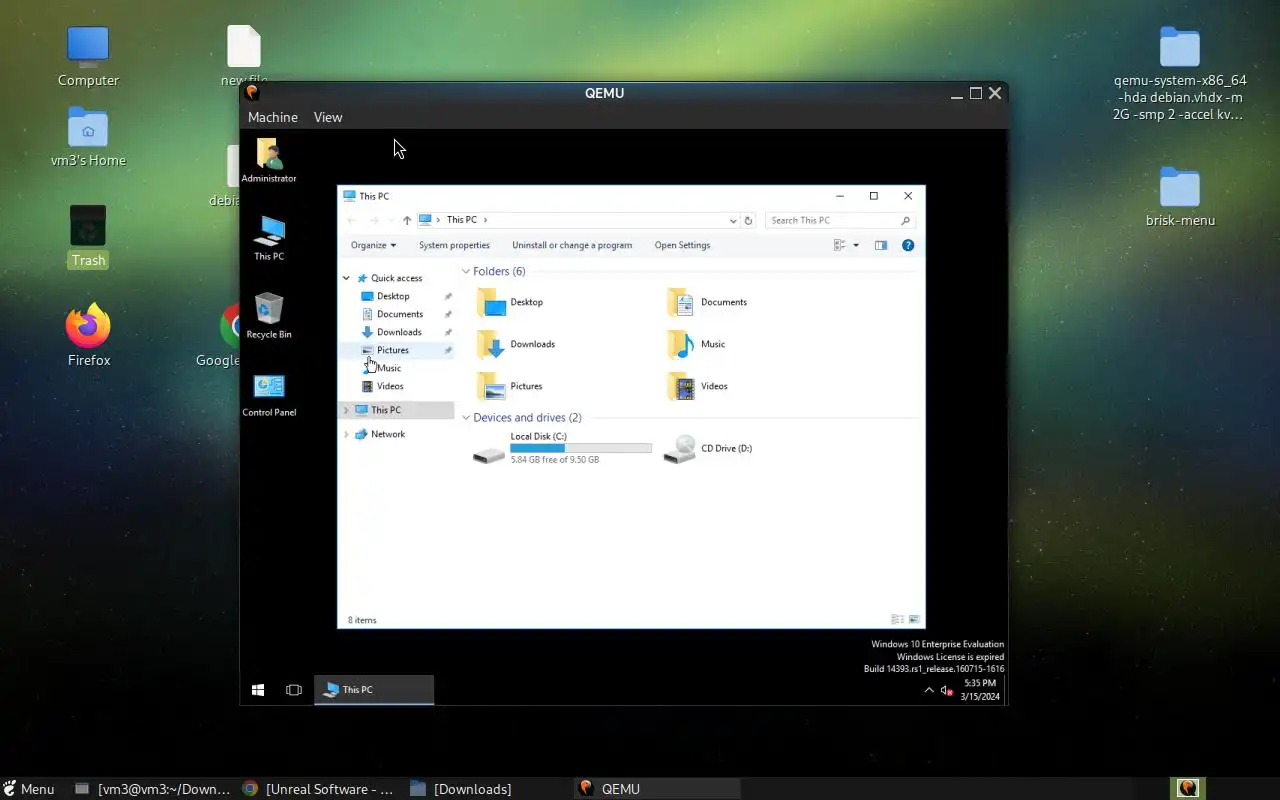Open the View menu in QEMU

[328, 117]
